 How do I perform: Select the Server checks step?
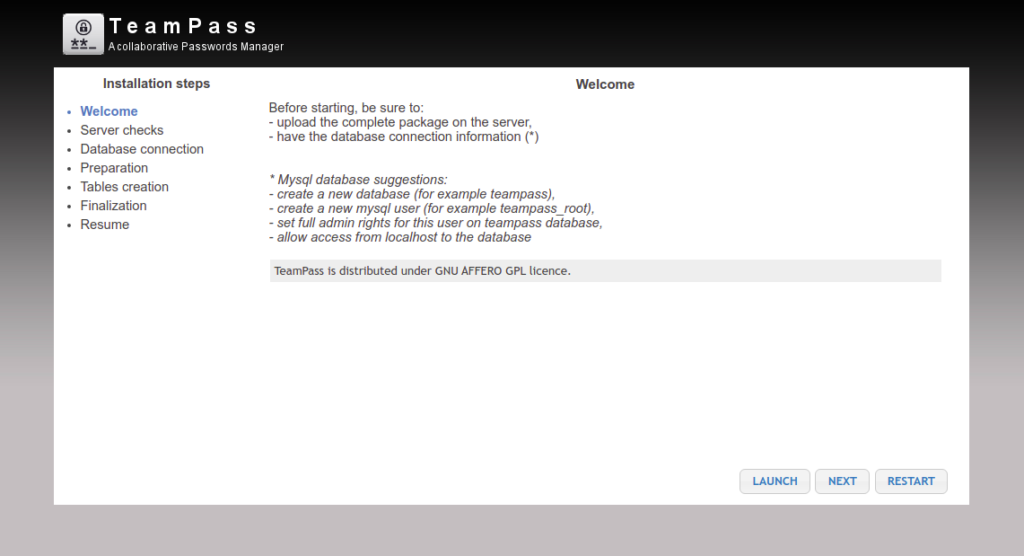(x=121, y=130)
